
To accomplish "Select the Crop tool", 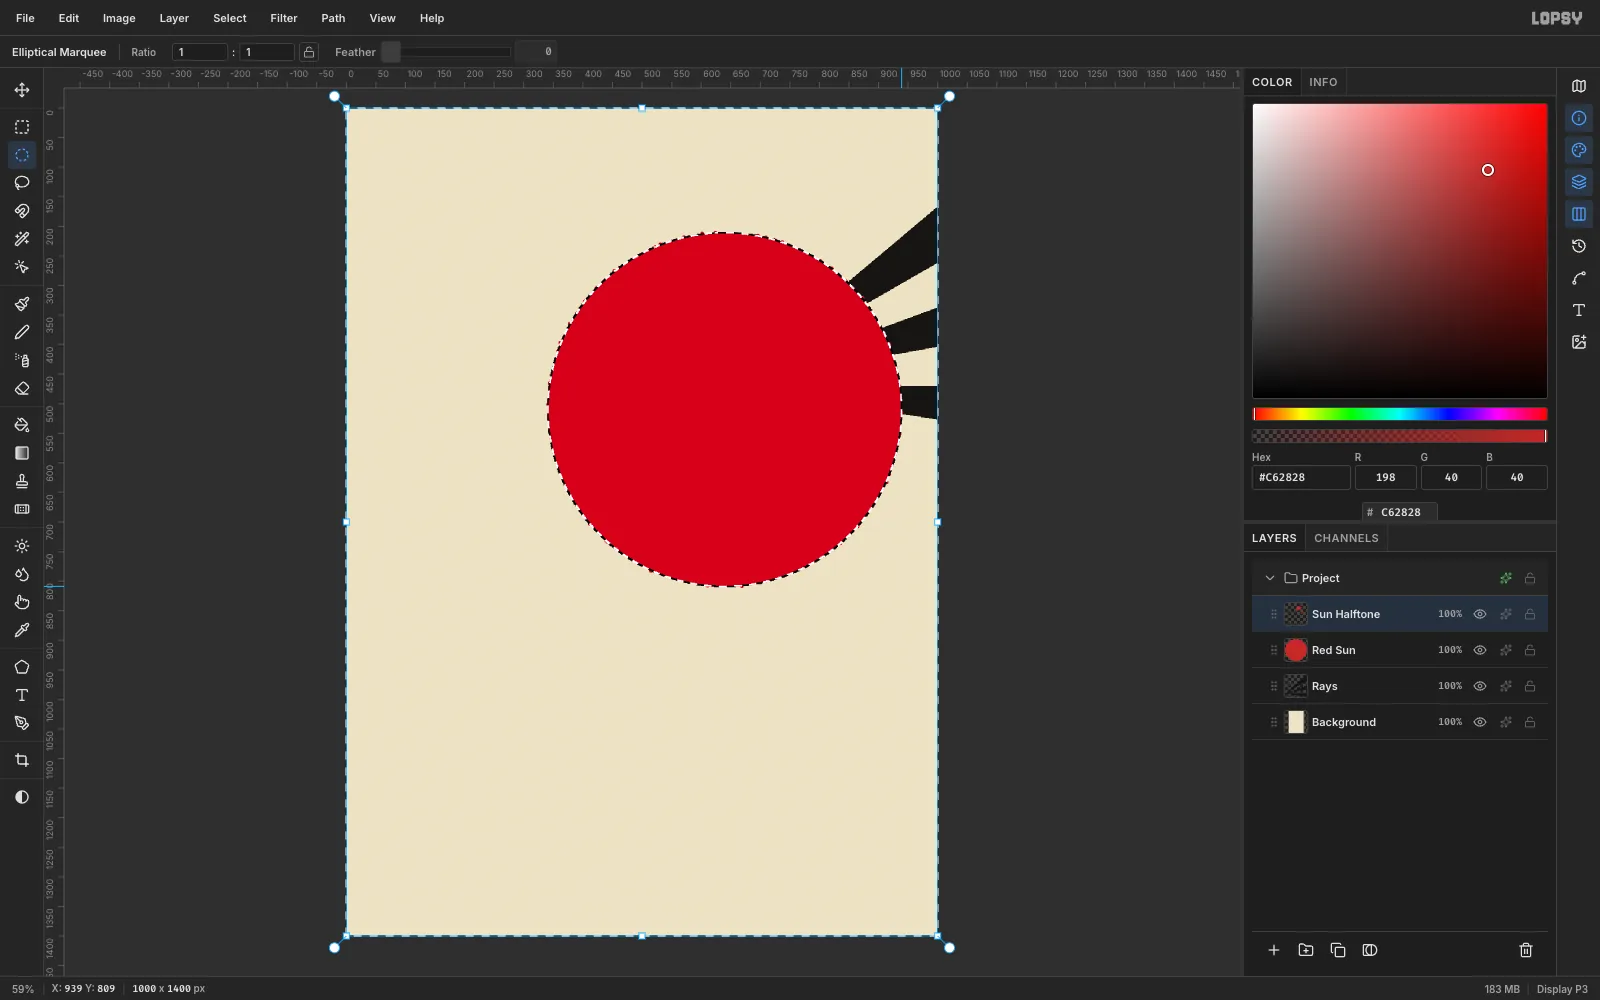I will tap(22, 760).
